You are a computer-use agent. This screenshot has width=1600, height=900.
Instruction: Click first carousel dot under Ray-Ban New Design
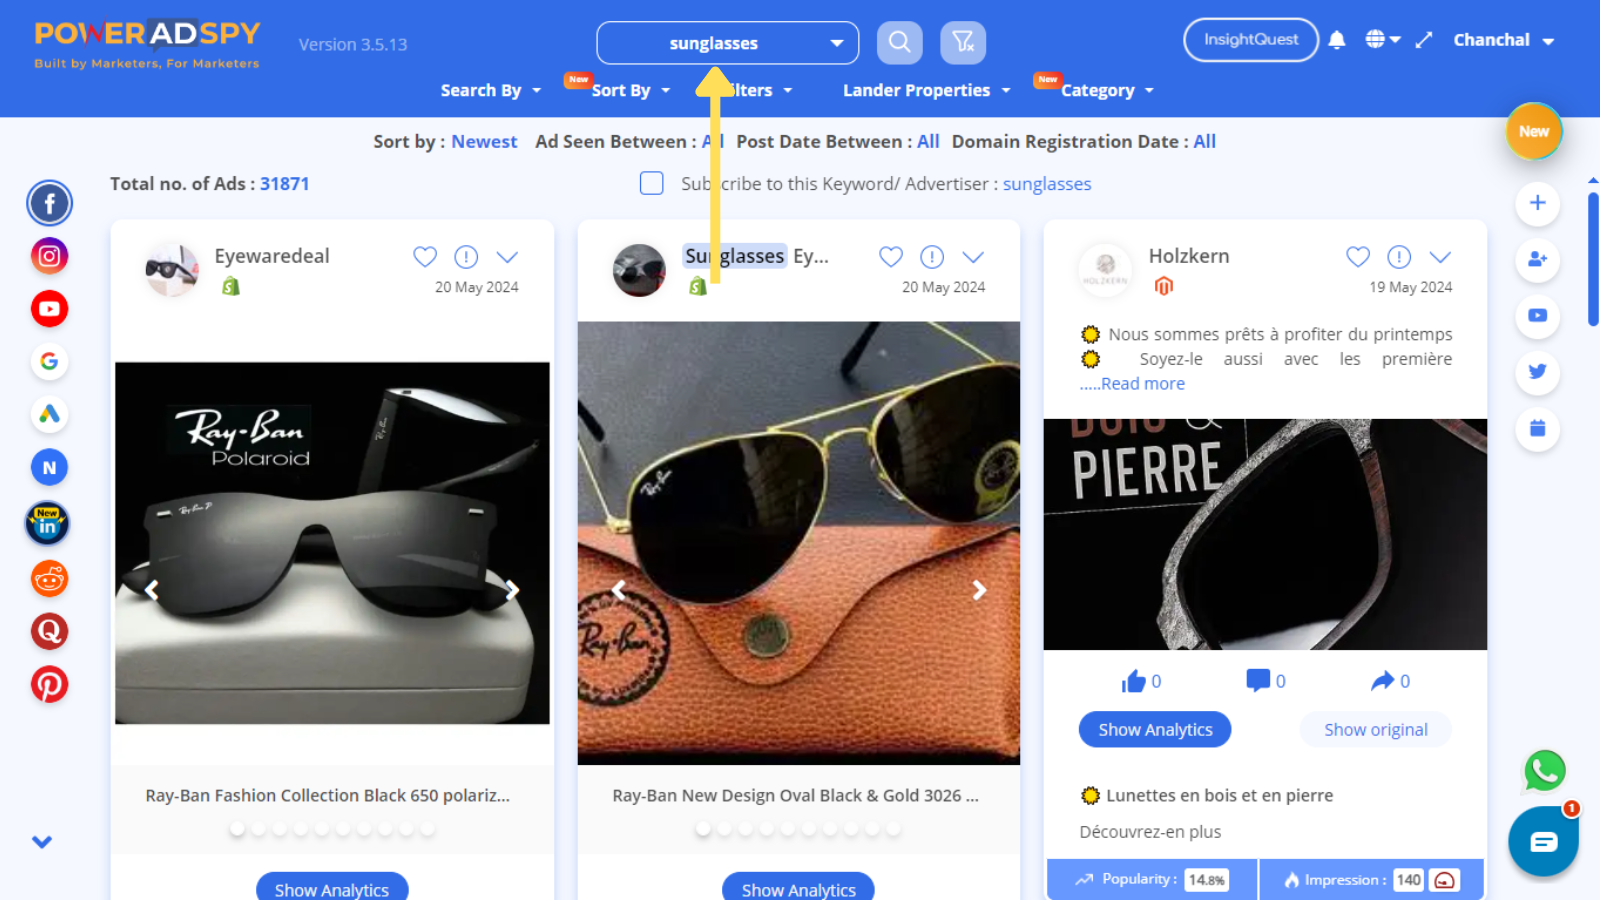coord(703,829)
